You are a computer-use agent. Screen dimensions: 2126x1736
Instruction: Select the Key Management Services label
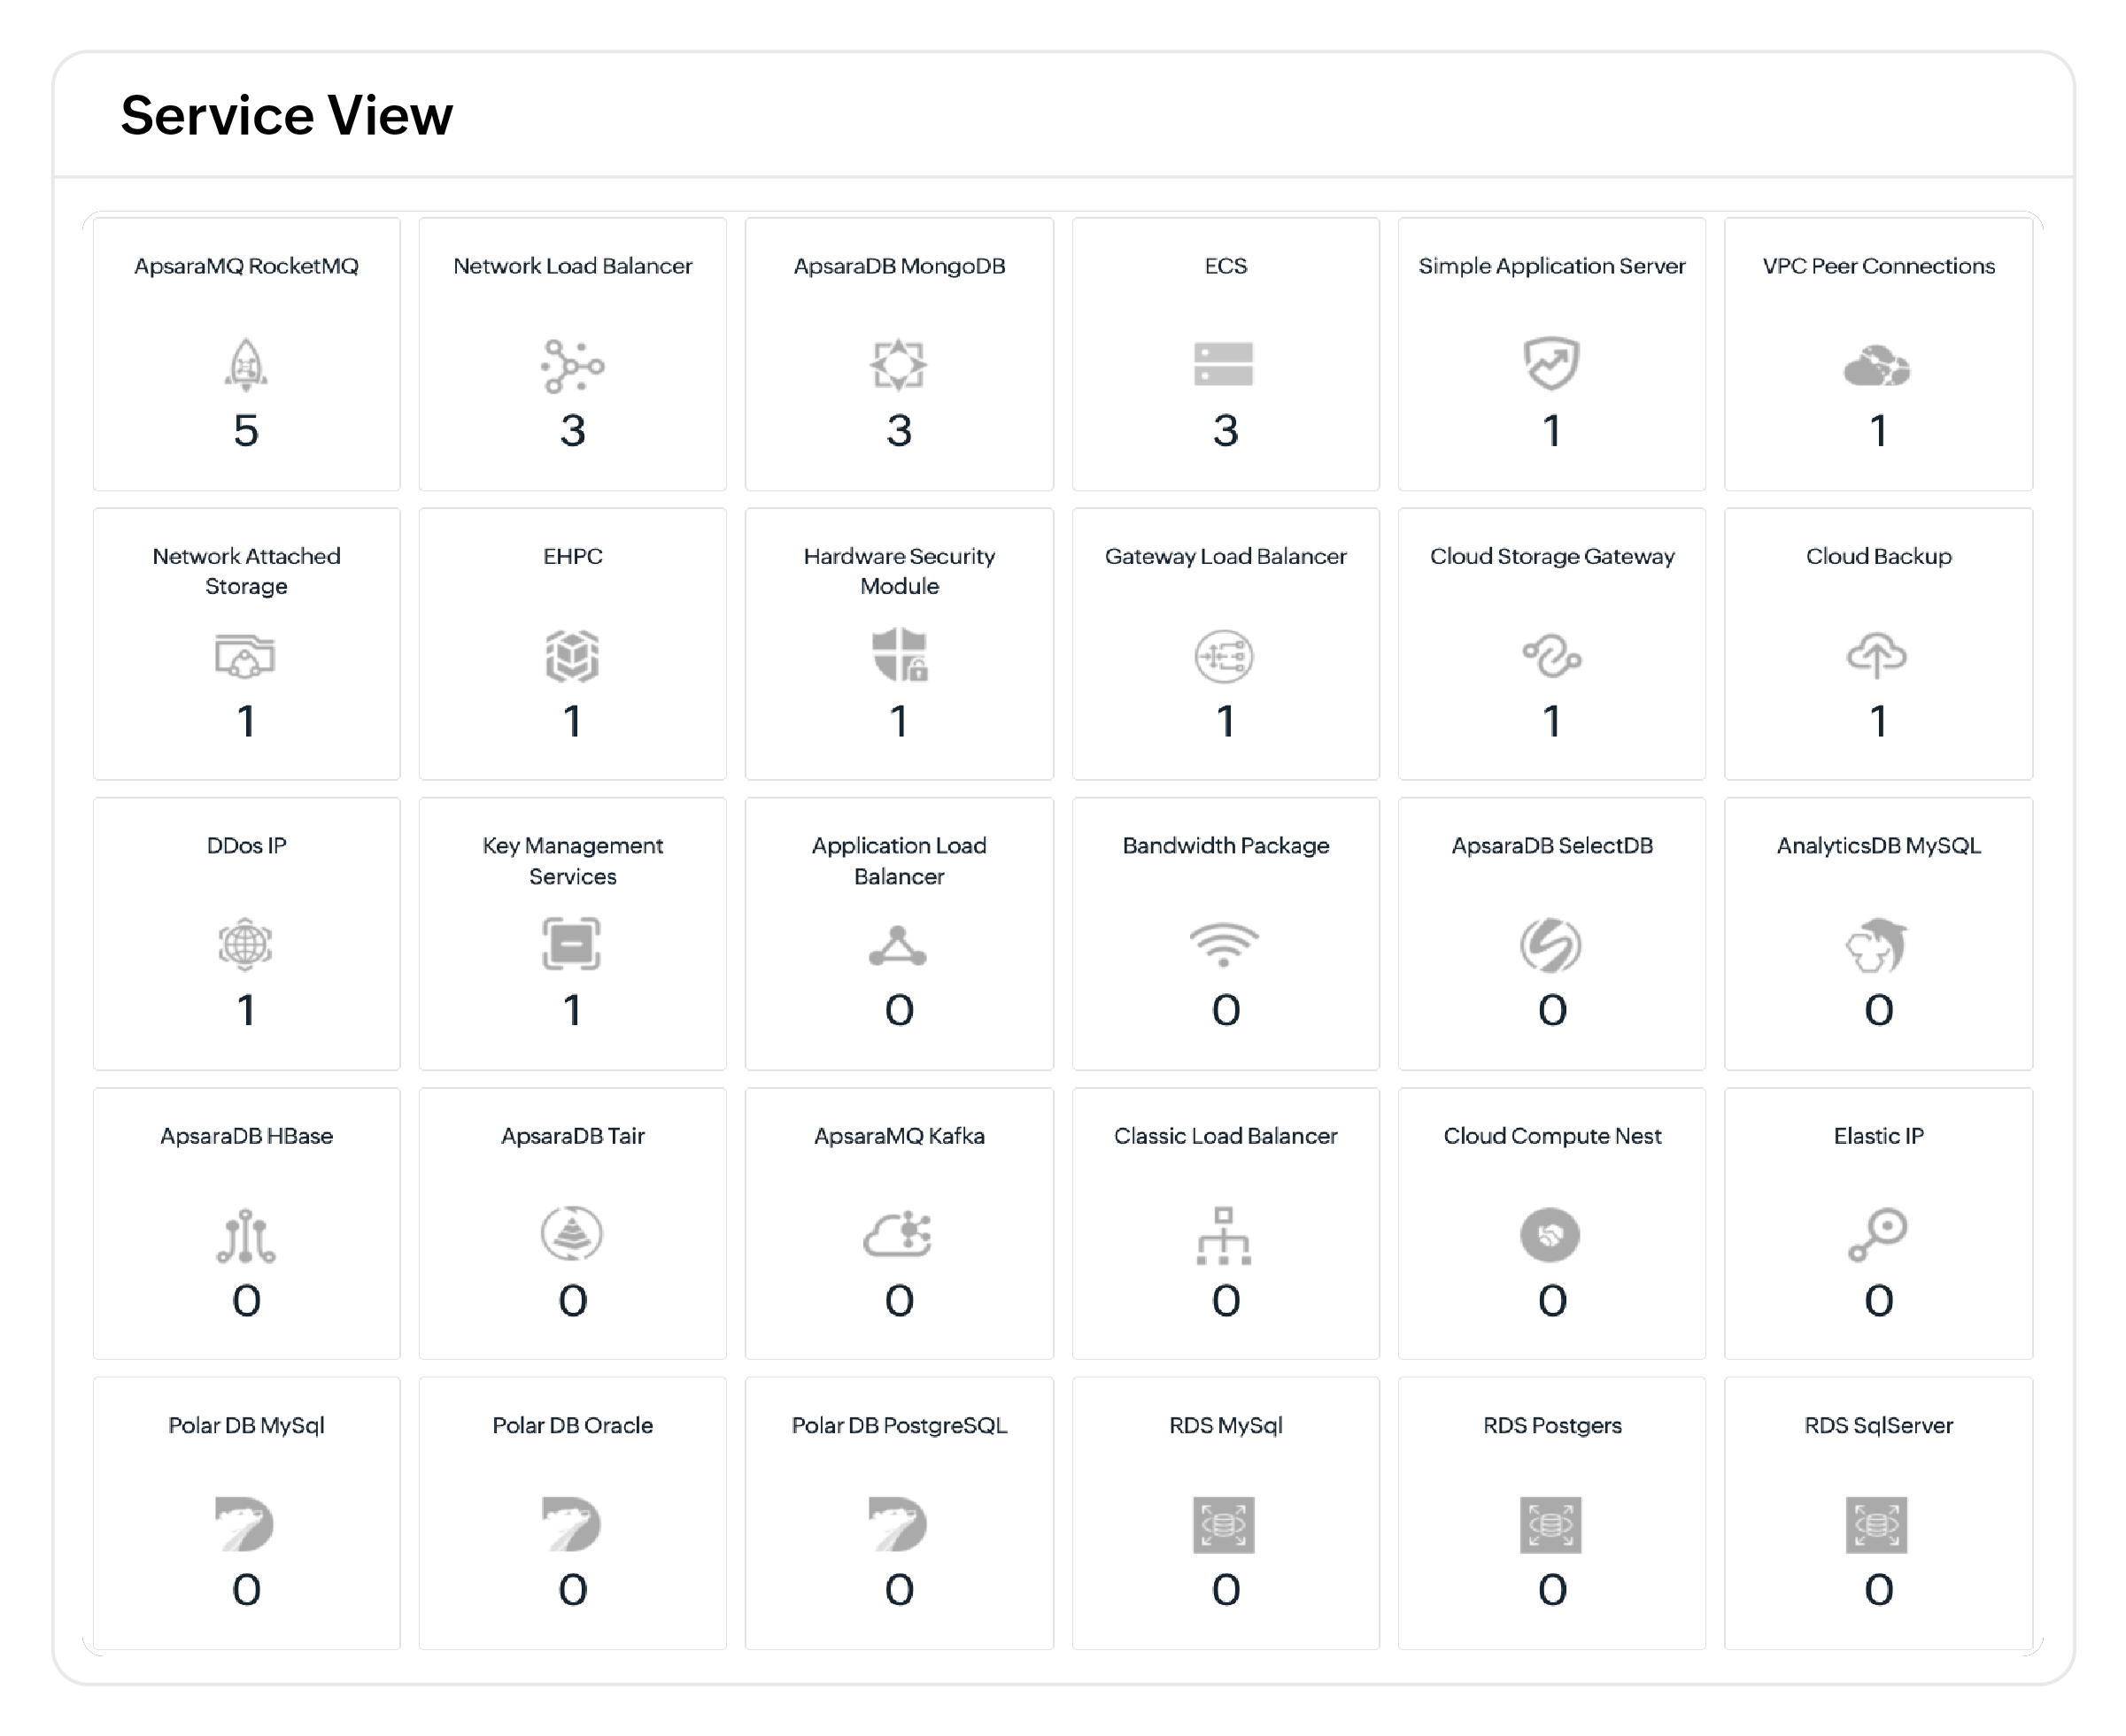(572, 861)
